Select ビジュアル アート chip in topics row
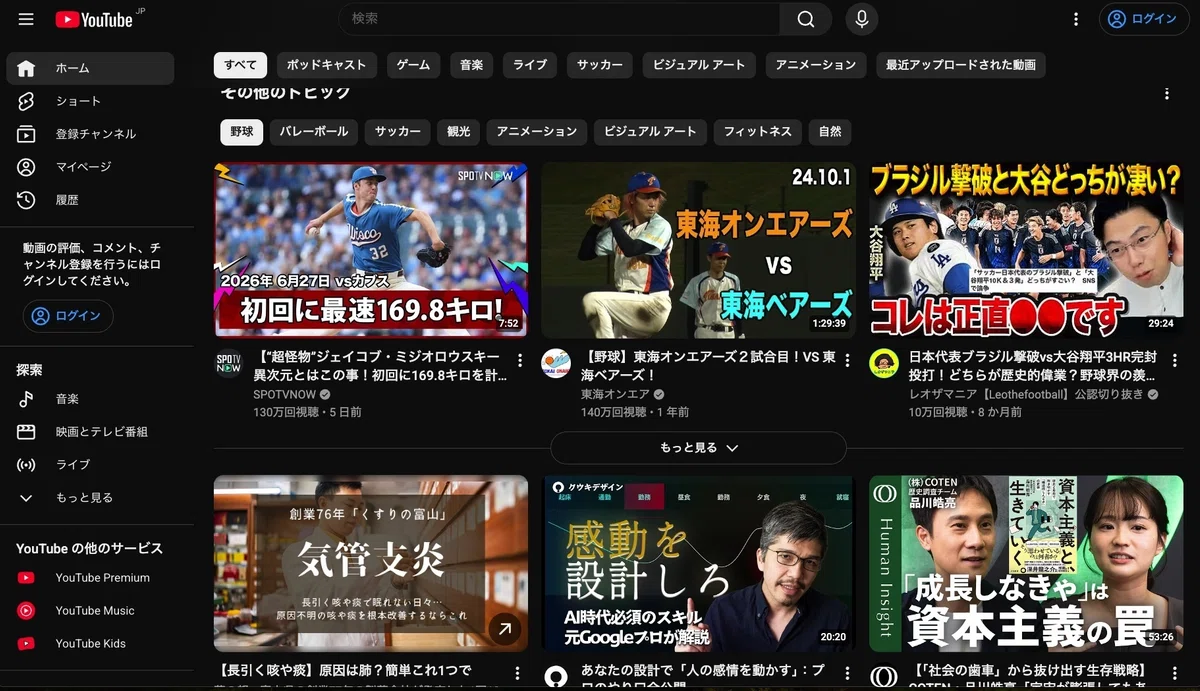The height and width of the screenshot is (691, 1200). (651, 132)
